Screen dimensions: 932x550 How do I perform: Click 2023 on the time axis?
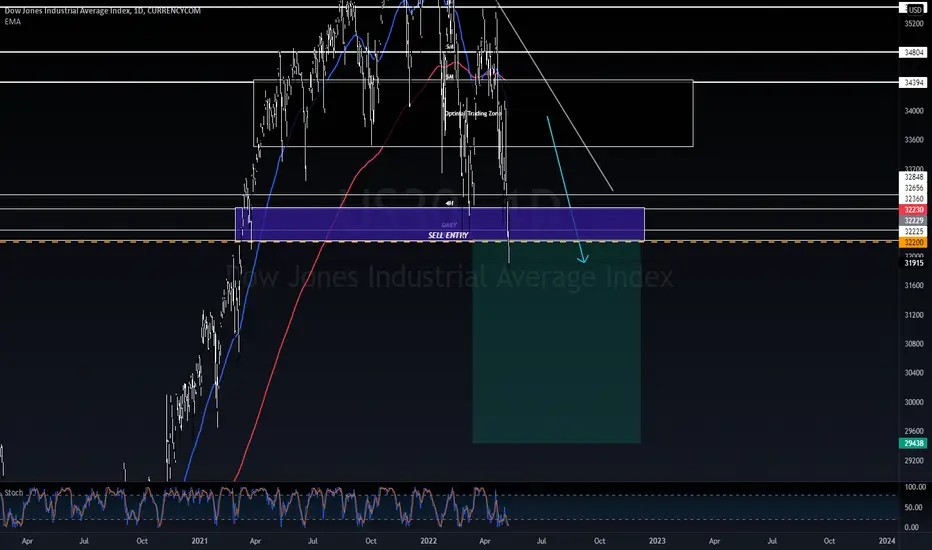(657, 541)
